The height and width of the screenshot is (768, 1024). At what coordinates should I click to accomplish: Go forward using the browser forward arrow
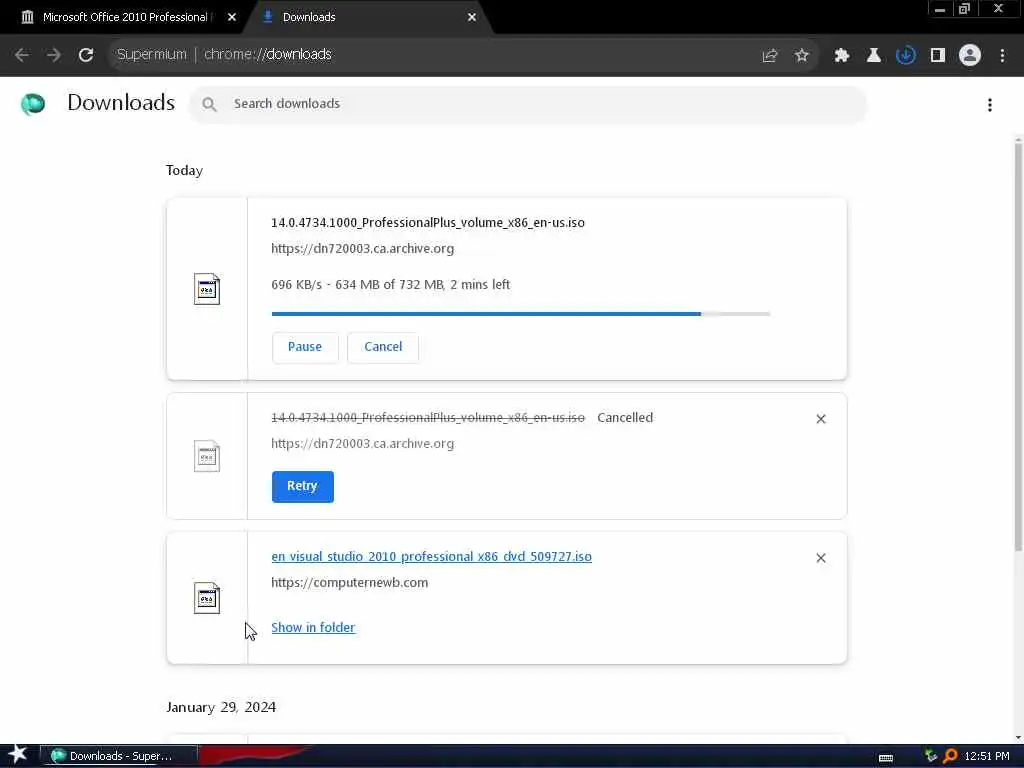(54, 55)
